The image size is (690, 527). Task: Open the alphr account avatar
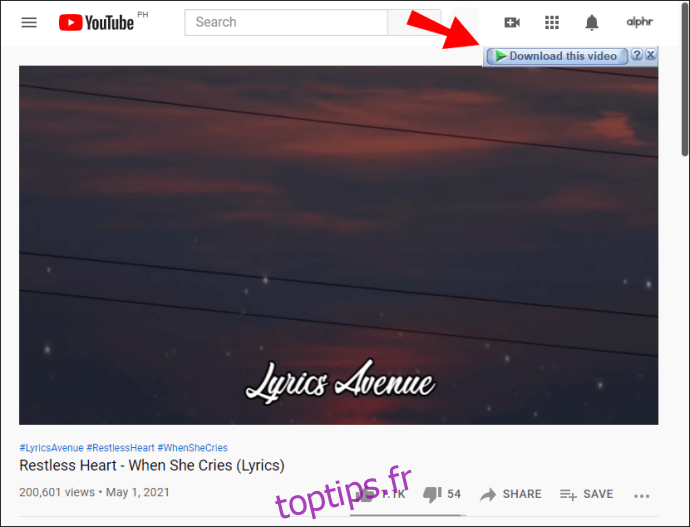click(639, 22)
